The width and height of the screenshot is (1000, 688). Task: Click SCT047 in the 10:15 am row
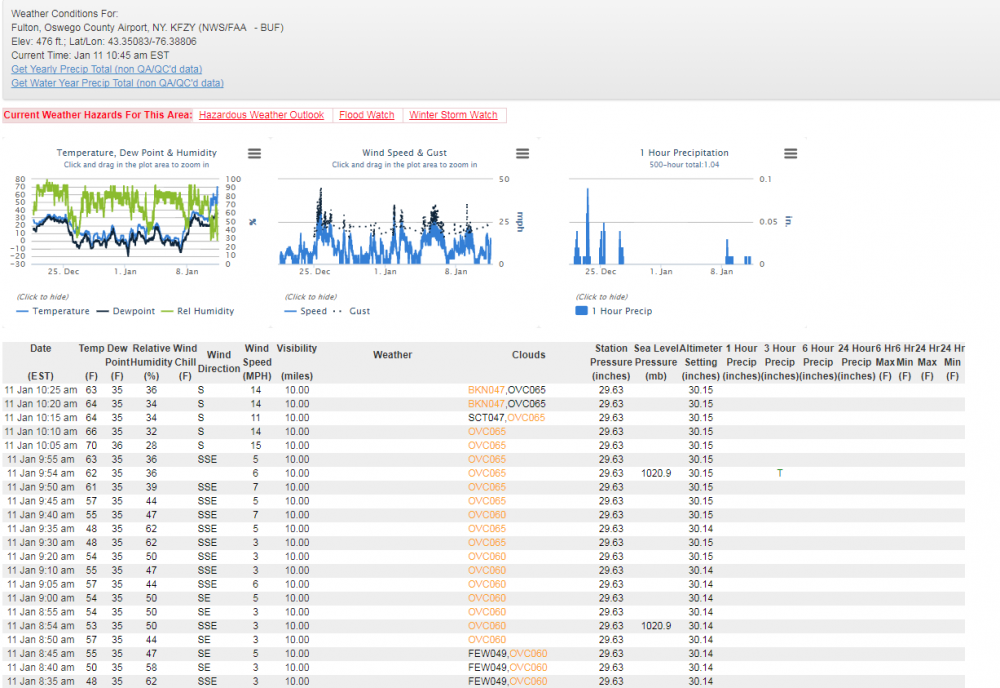pyautogui.click(x=486, y=418)
